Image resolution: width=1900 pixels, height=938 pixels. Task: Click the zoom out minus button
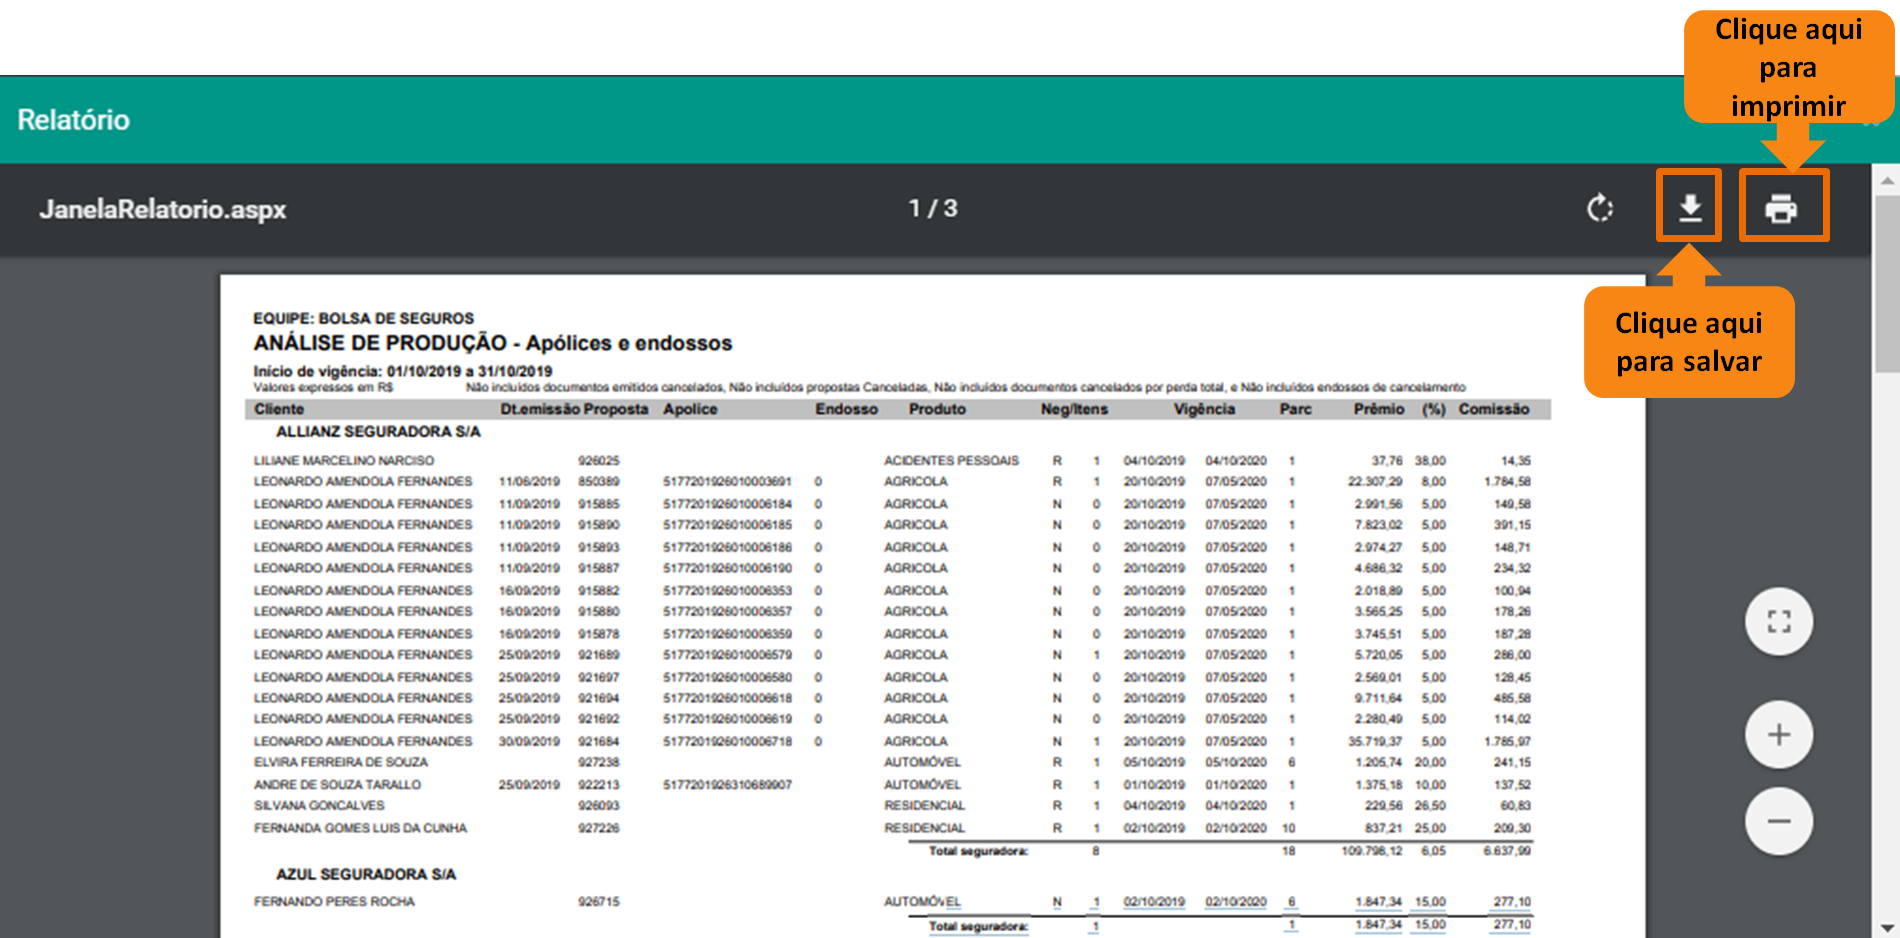point(1779,821)
